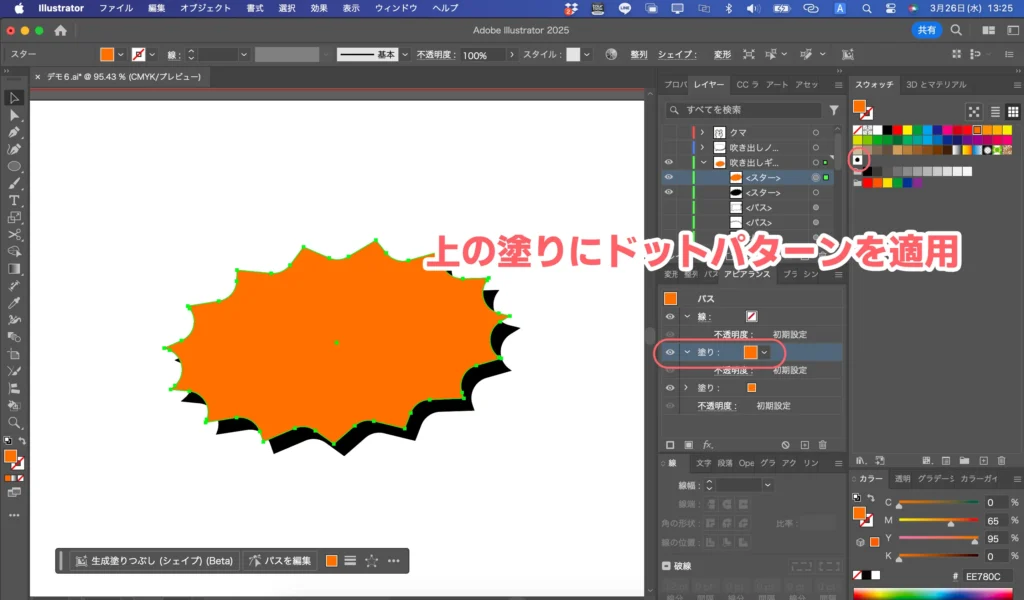Screen dimensions: 1024x600
Task: Expand the クマ layer group
Action: tap(701, 132)
